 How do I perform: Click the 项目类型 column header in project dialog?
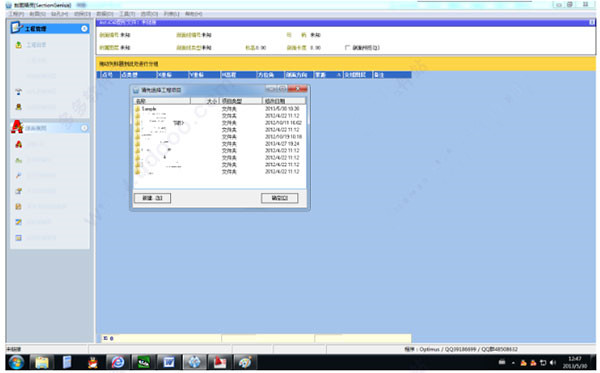click(x=241, y=101)
